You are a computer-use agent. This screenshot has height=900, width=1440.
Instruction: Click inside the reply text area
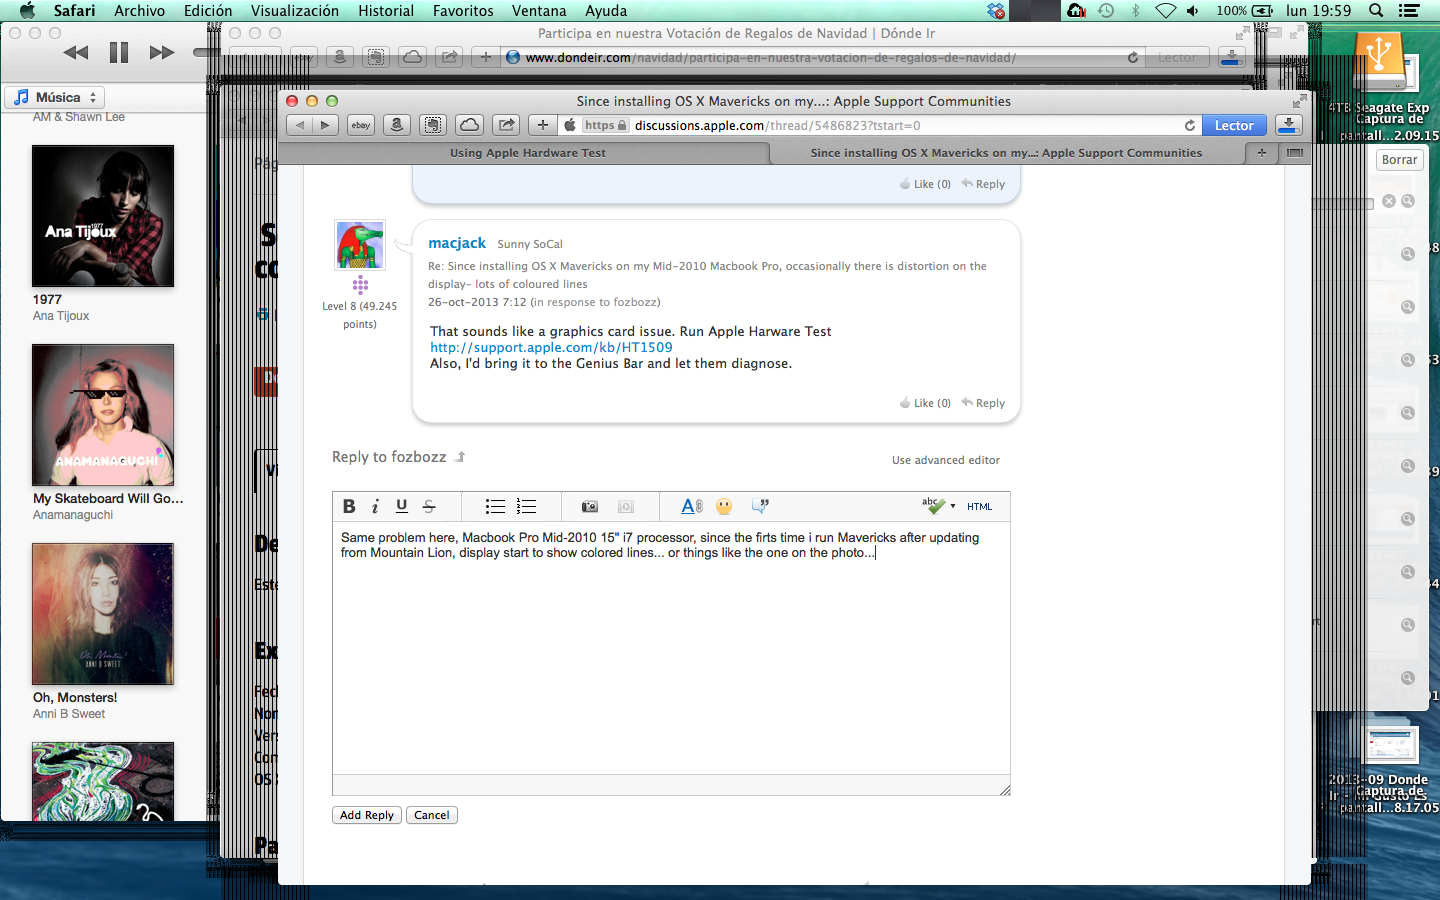tap(671, 650)
